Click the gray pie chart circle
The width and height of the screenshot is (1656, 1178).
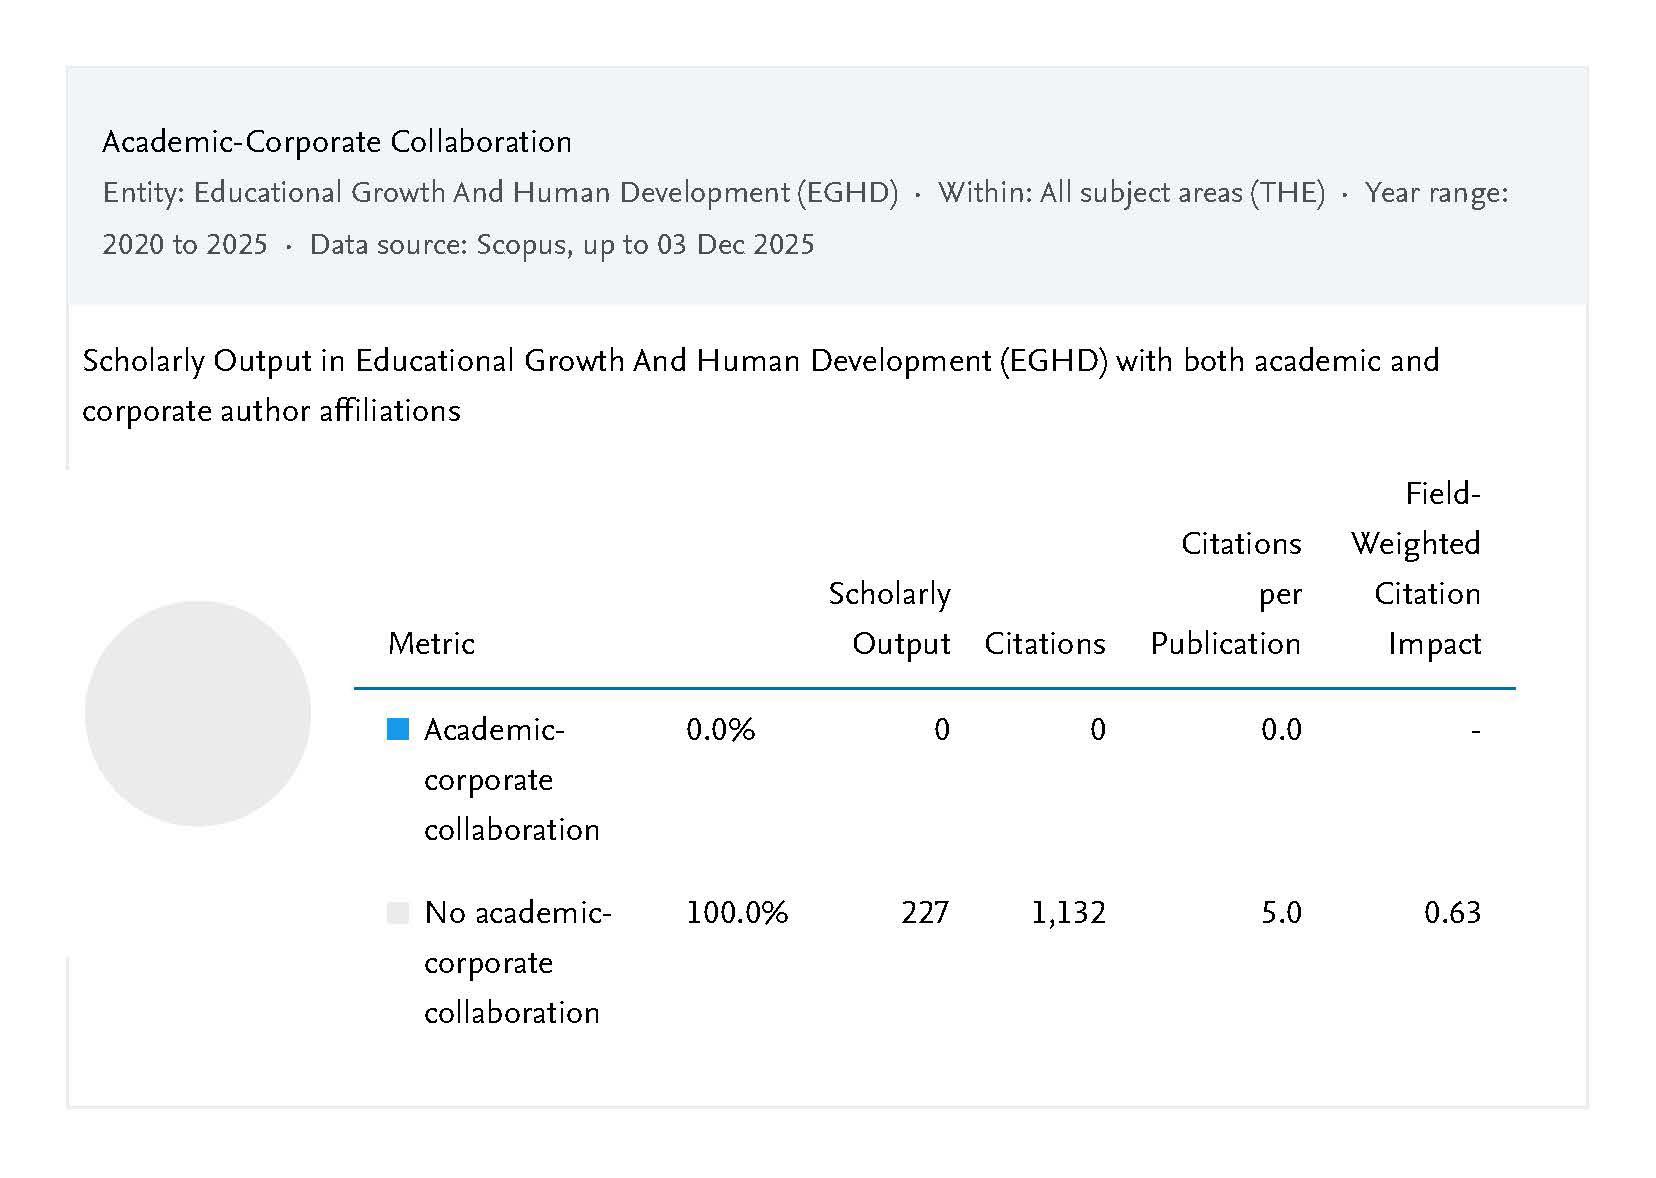pos(198,713)
